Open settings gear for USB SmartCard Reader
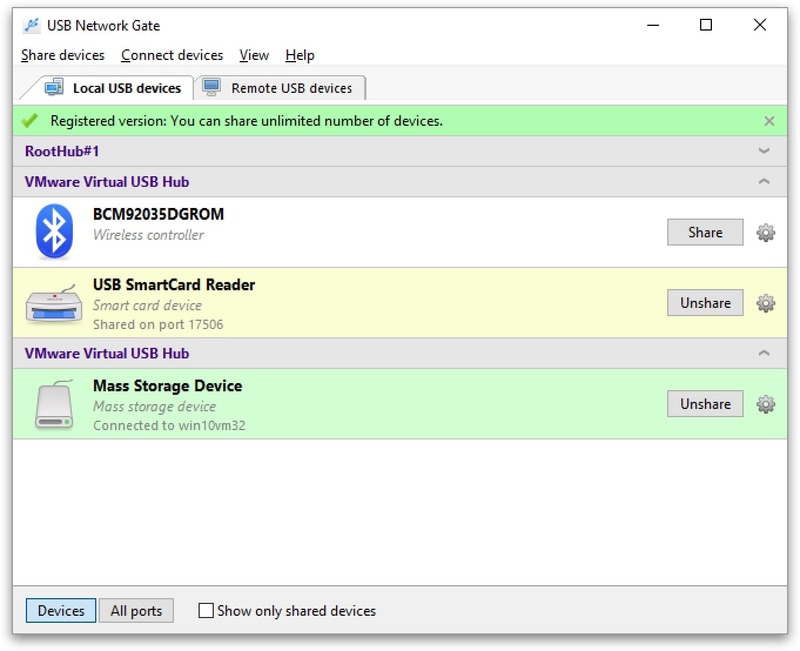Image resolution: width=800 pixels, height=651 pixels. point(765,303)
